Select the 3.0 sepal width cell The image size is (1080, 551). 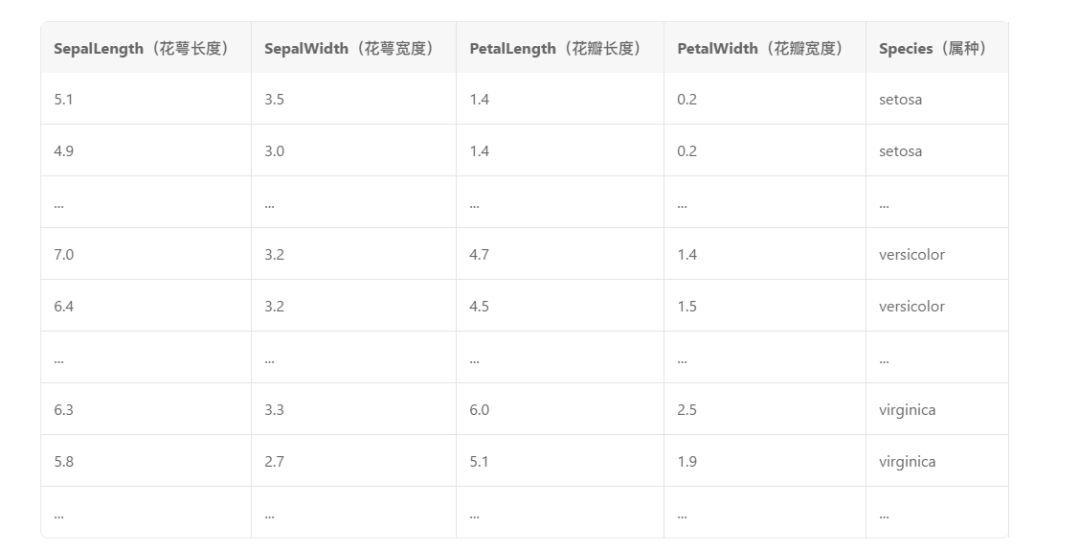[x=274, y=152]
